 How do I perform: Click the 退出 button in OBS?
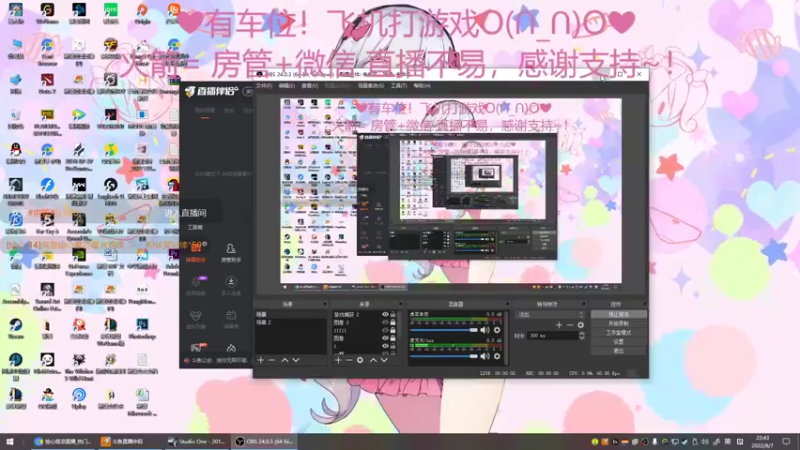coord(619,351)
